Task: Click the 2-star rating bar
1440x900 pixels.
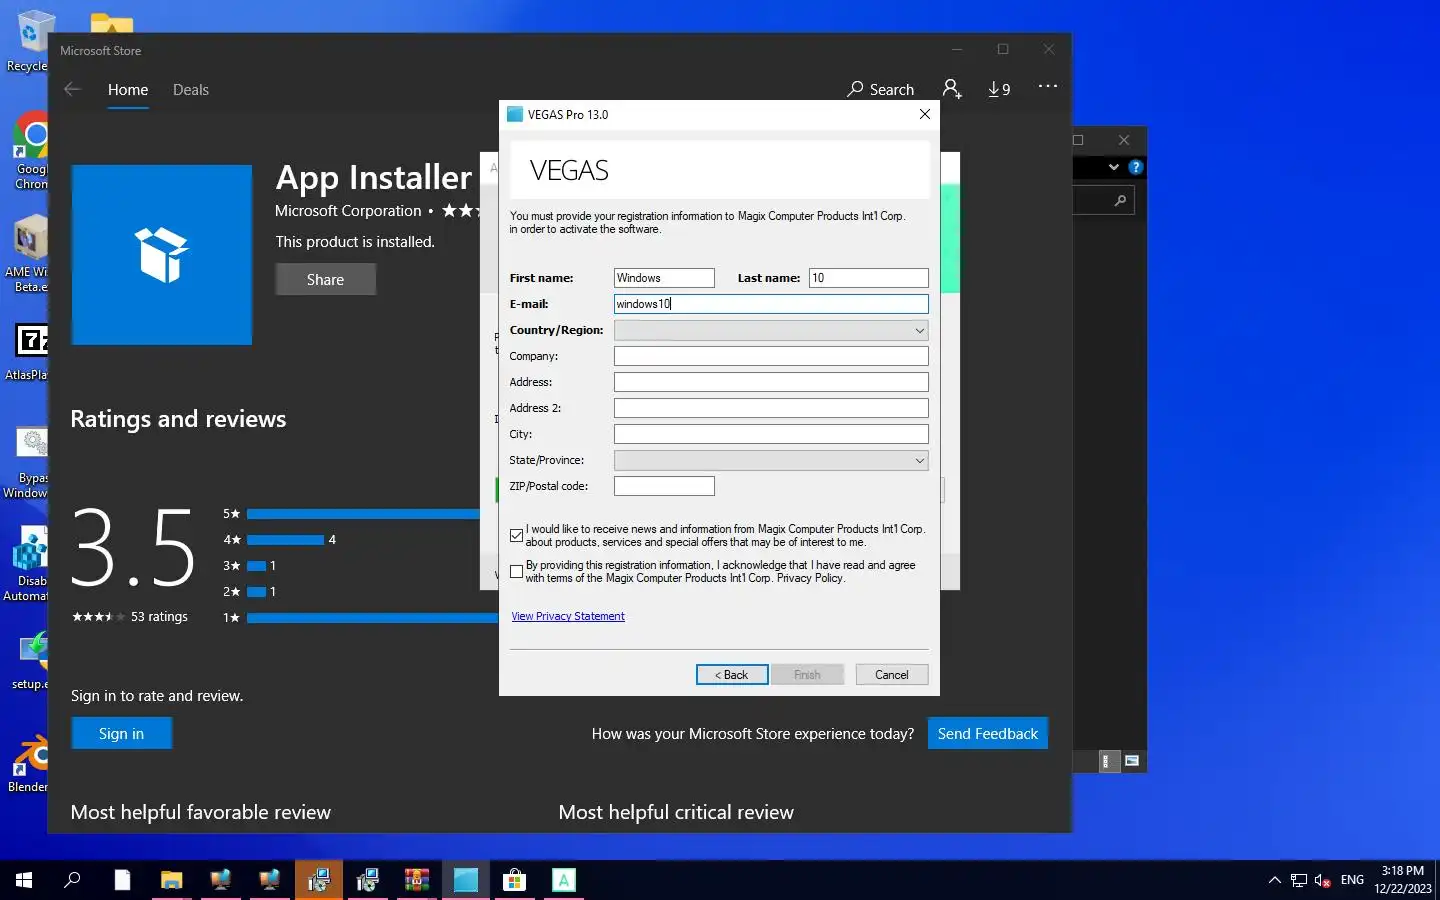Action: coord(256,592)
